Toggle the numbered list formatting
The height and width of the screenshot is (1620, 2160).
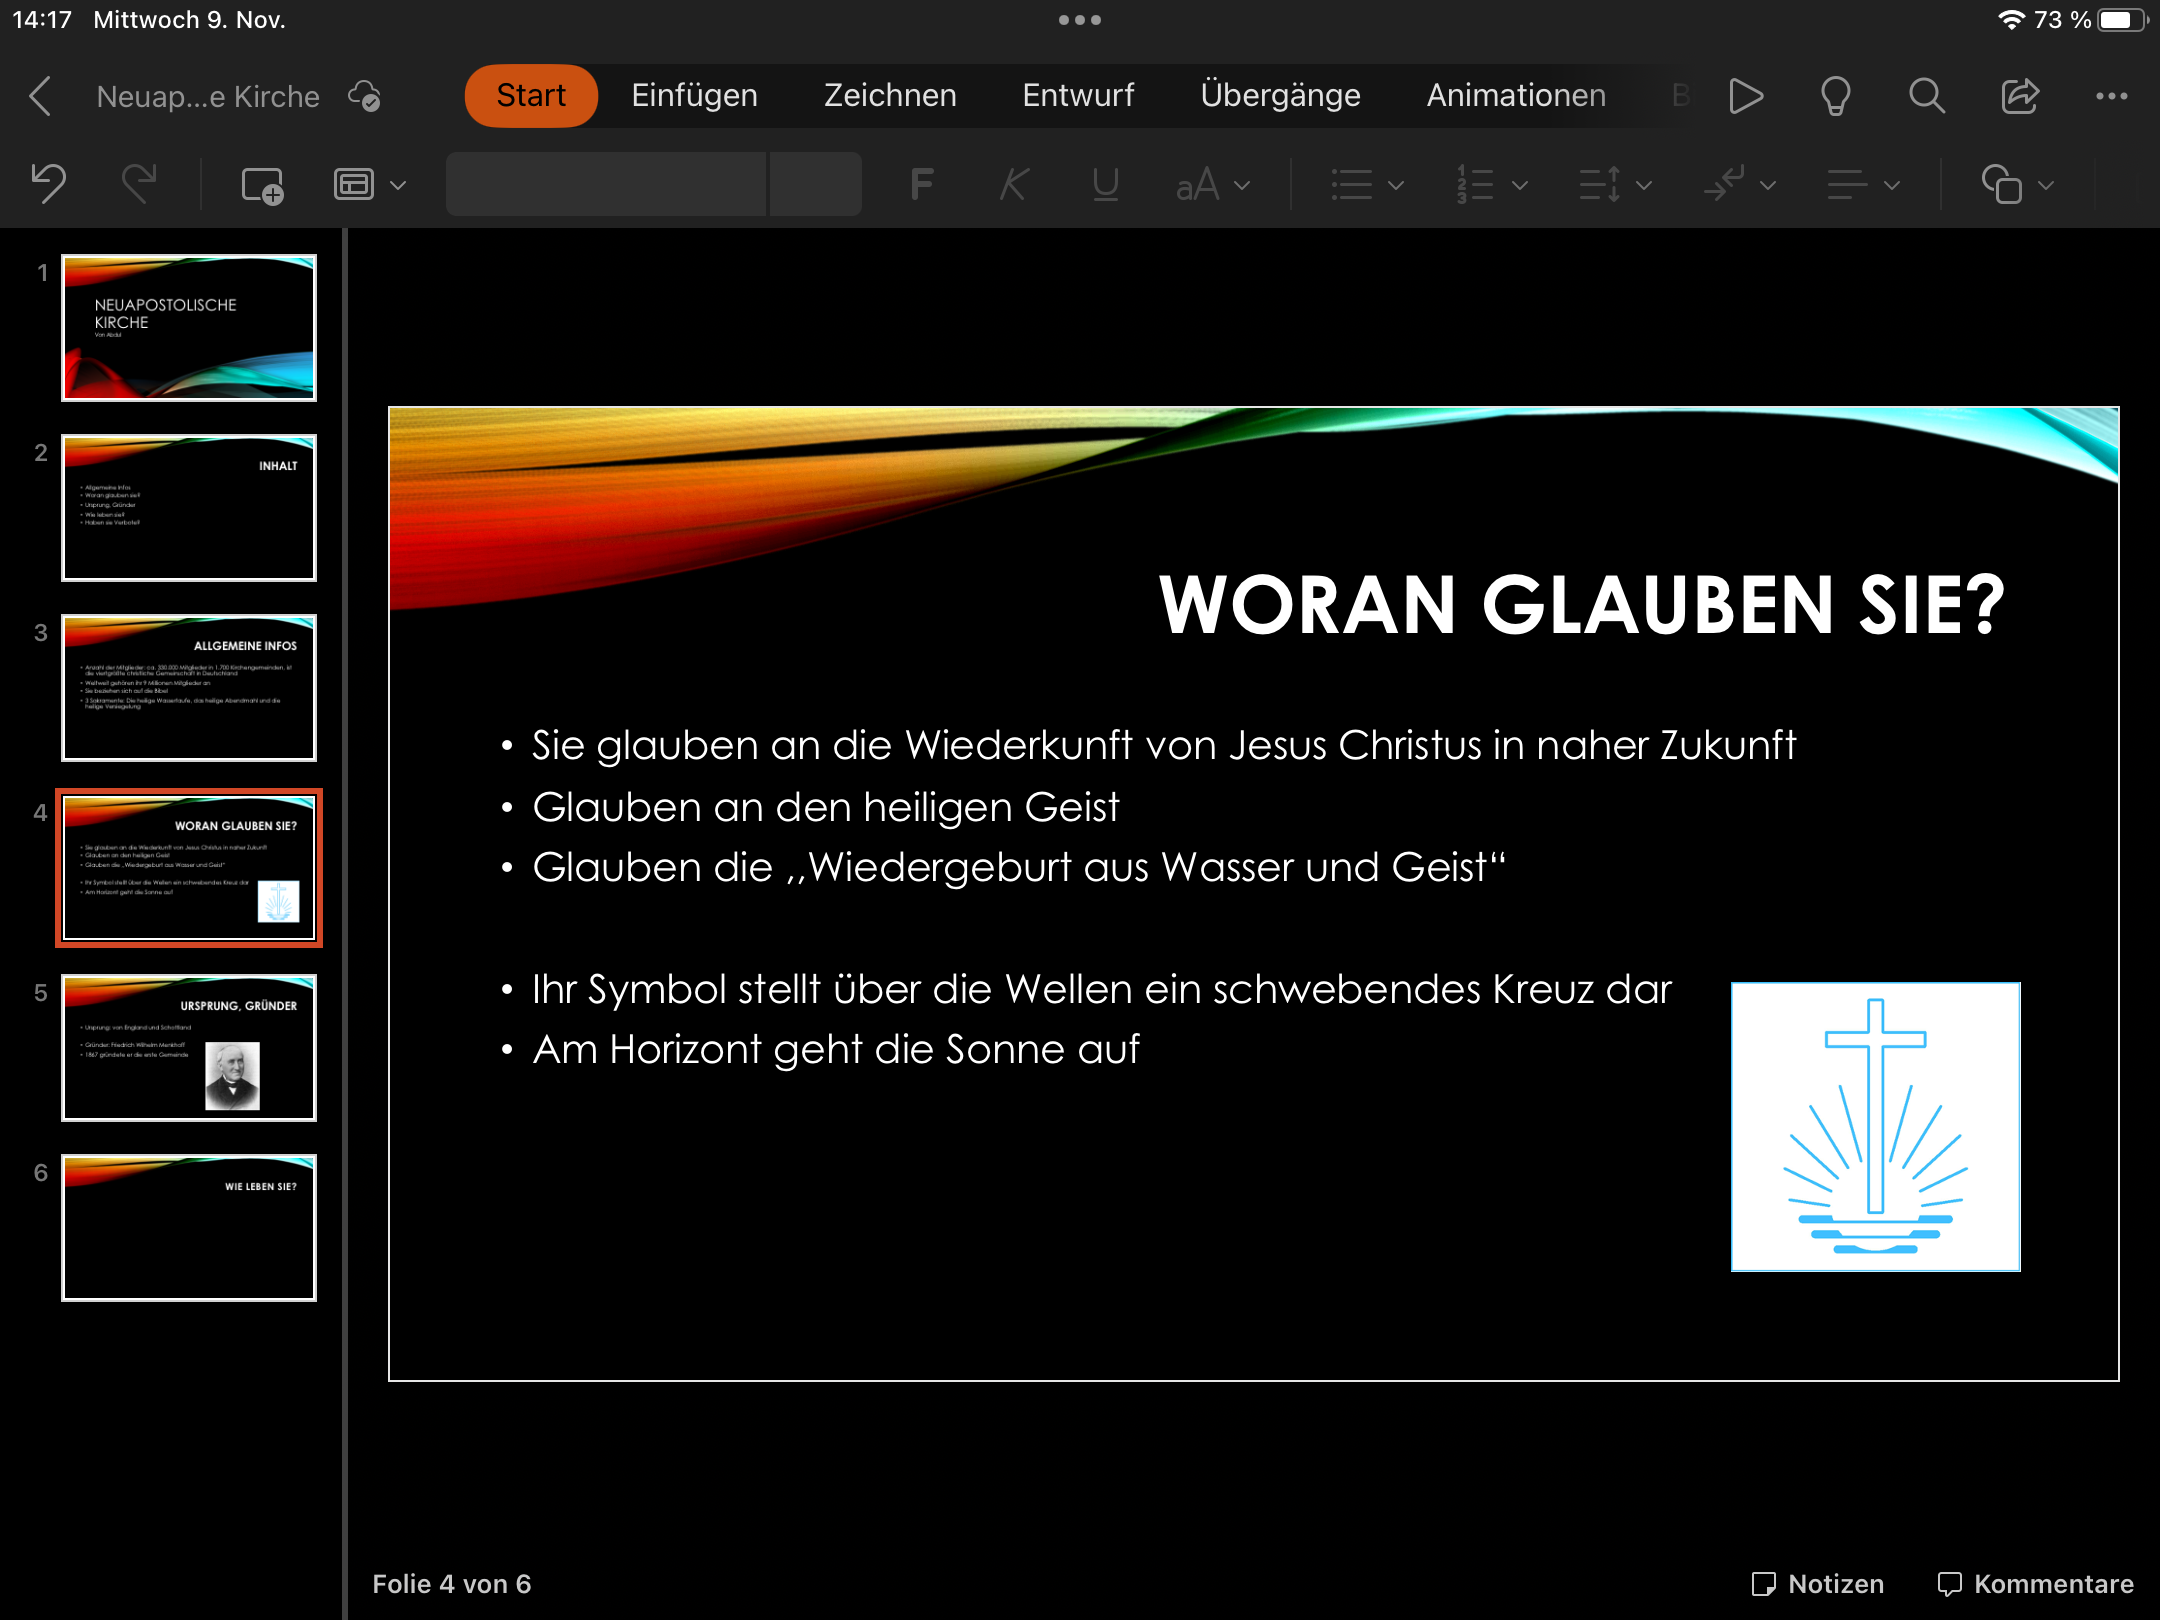pyautogui.click(x=1476, y=184)
